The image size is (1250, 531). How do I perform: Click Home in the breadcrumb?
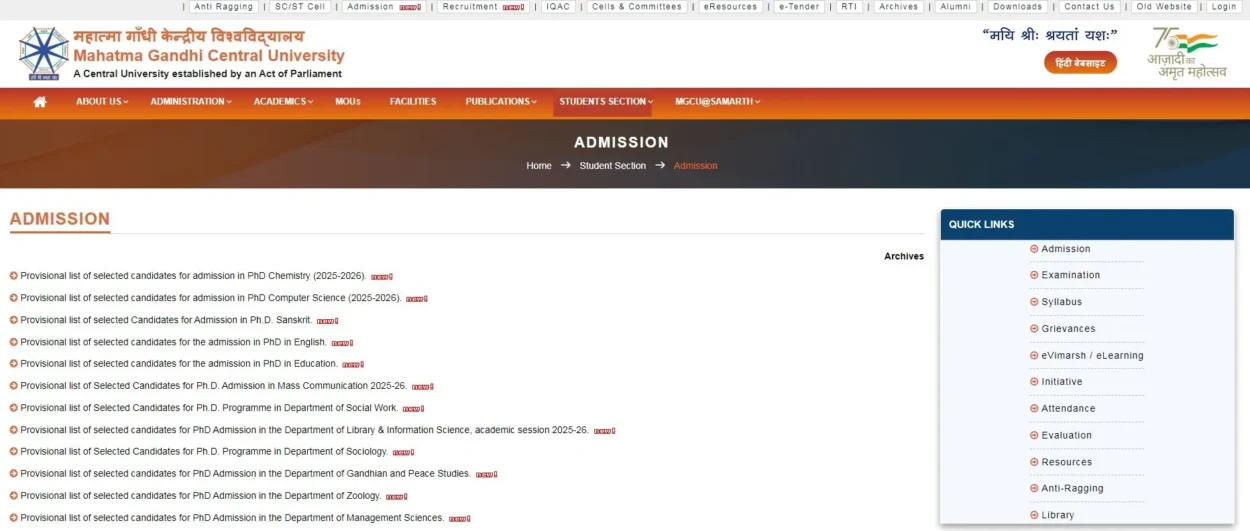[539, 166]
